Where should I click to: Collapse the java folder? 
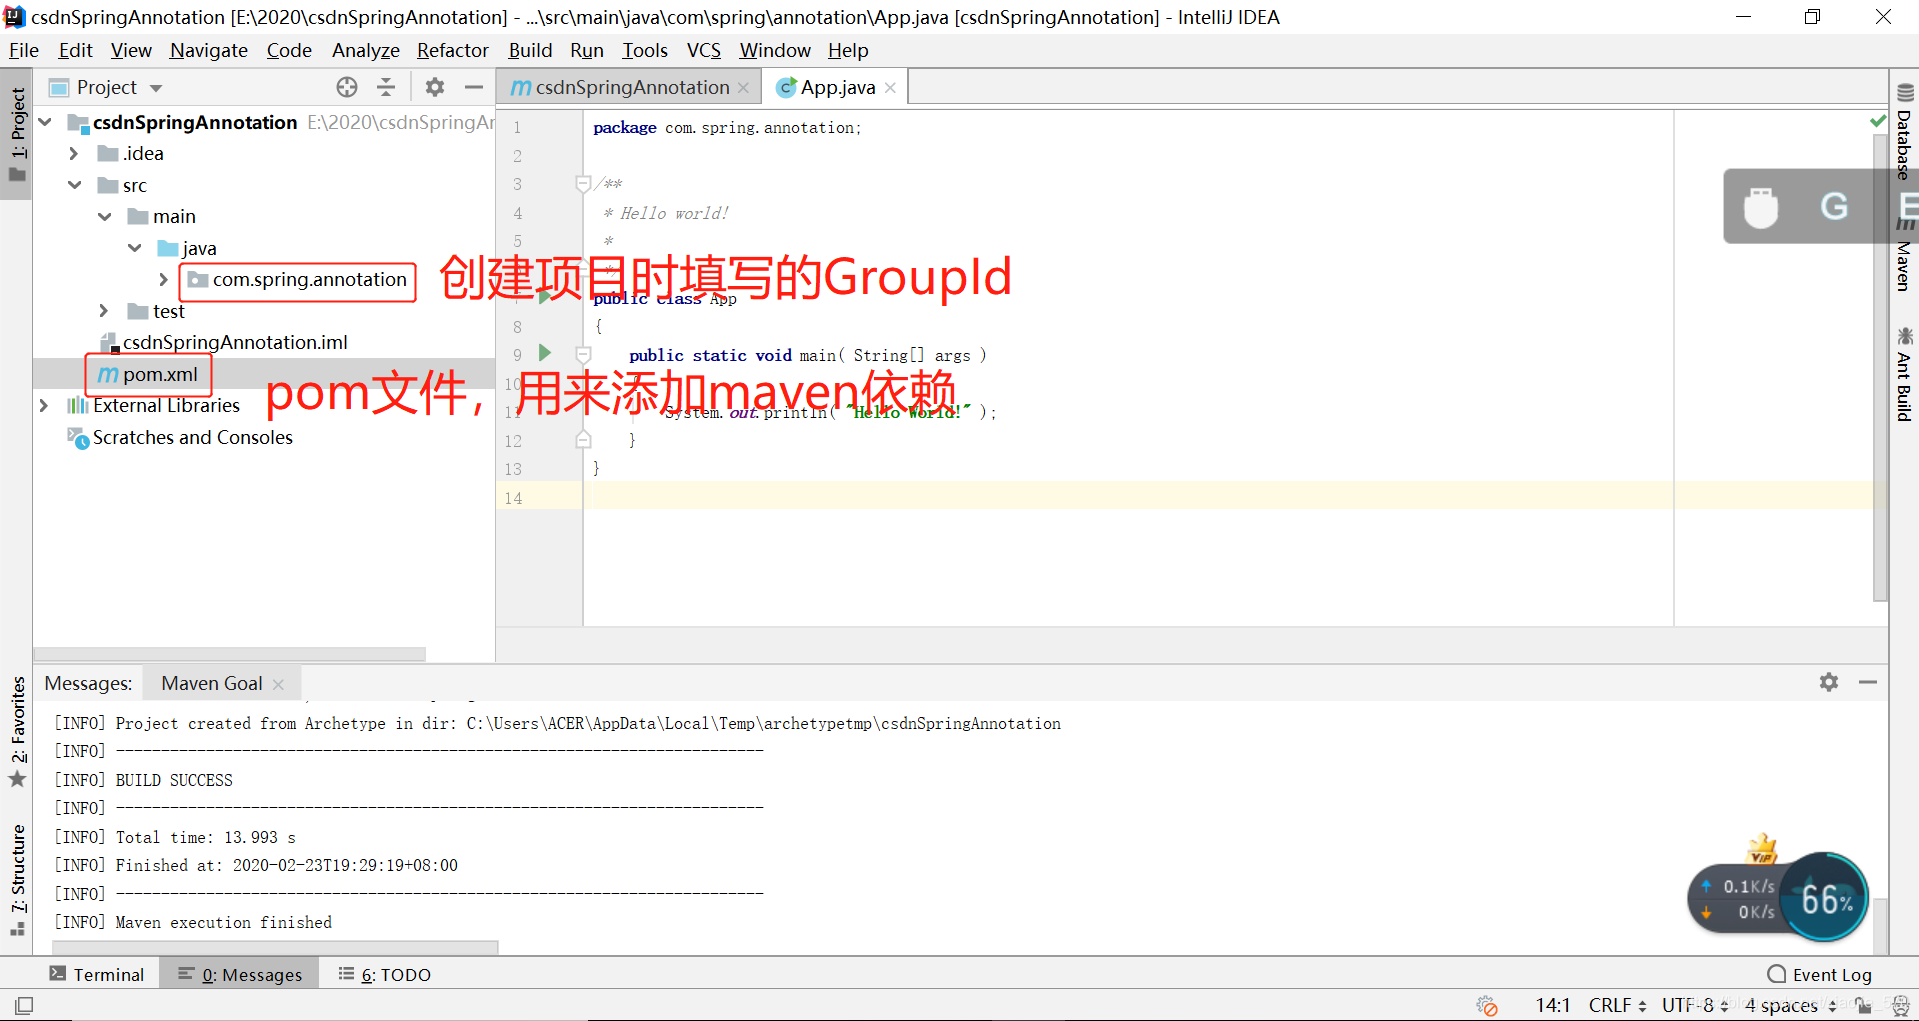pyautogui.click(x=134, y=248)
